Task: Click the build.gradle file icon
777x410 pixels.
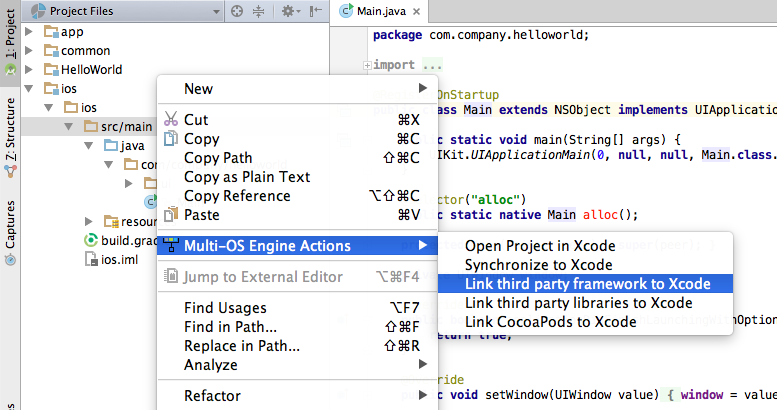Action: [x=91, y=240]
